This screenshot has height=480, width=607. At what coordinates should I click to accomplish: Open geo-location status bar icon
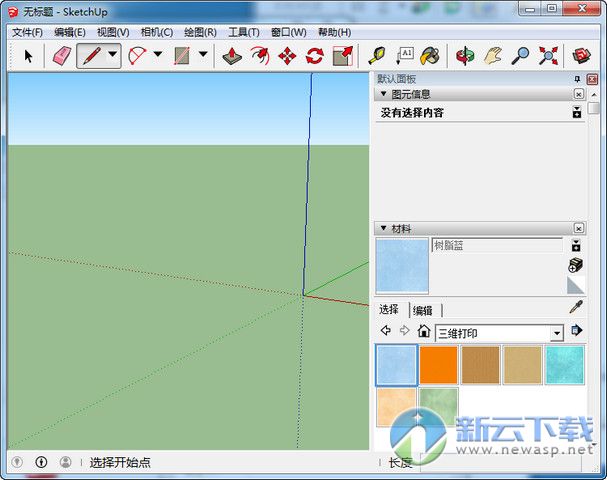click(17, 462)
